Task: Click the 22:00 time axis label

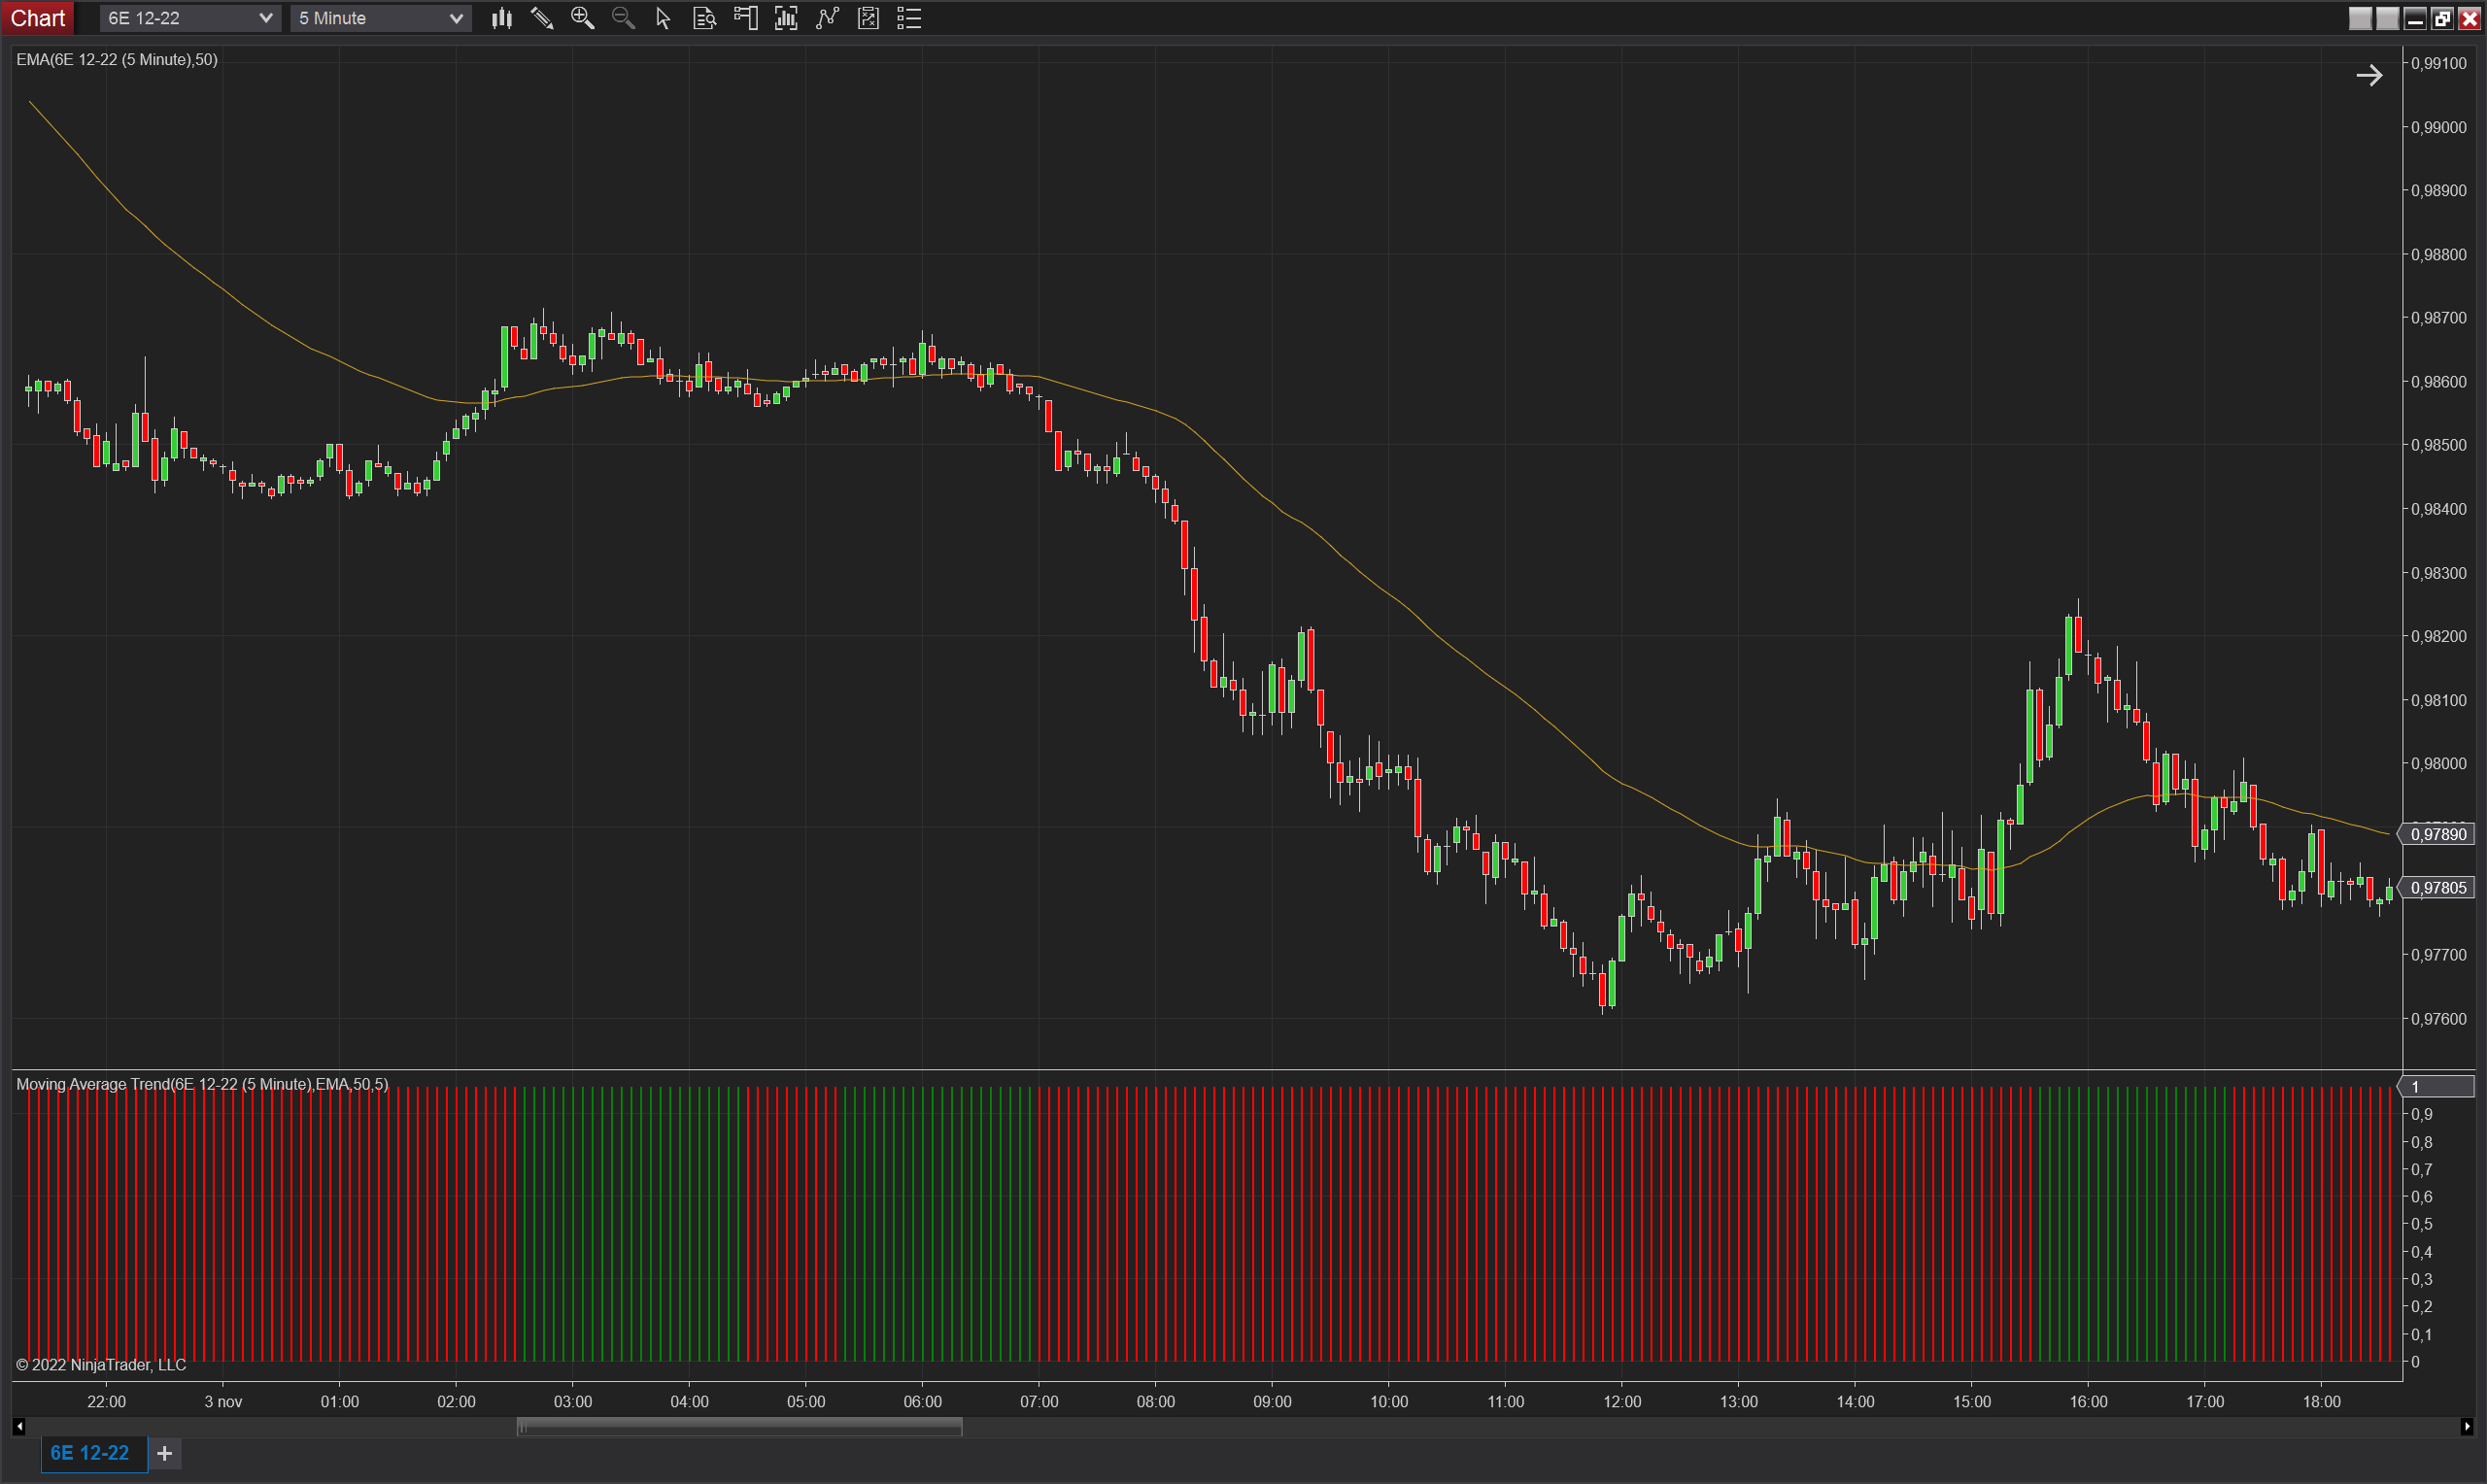Action: click(106, 1402)
